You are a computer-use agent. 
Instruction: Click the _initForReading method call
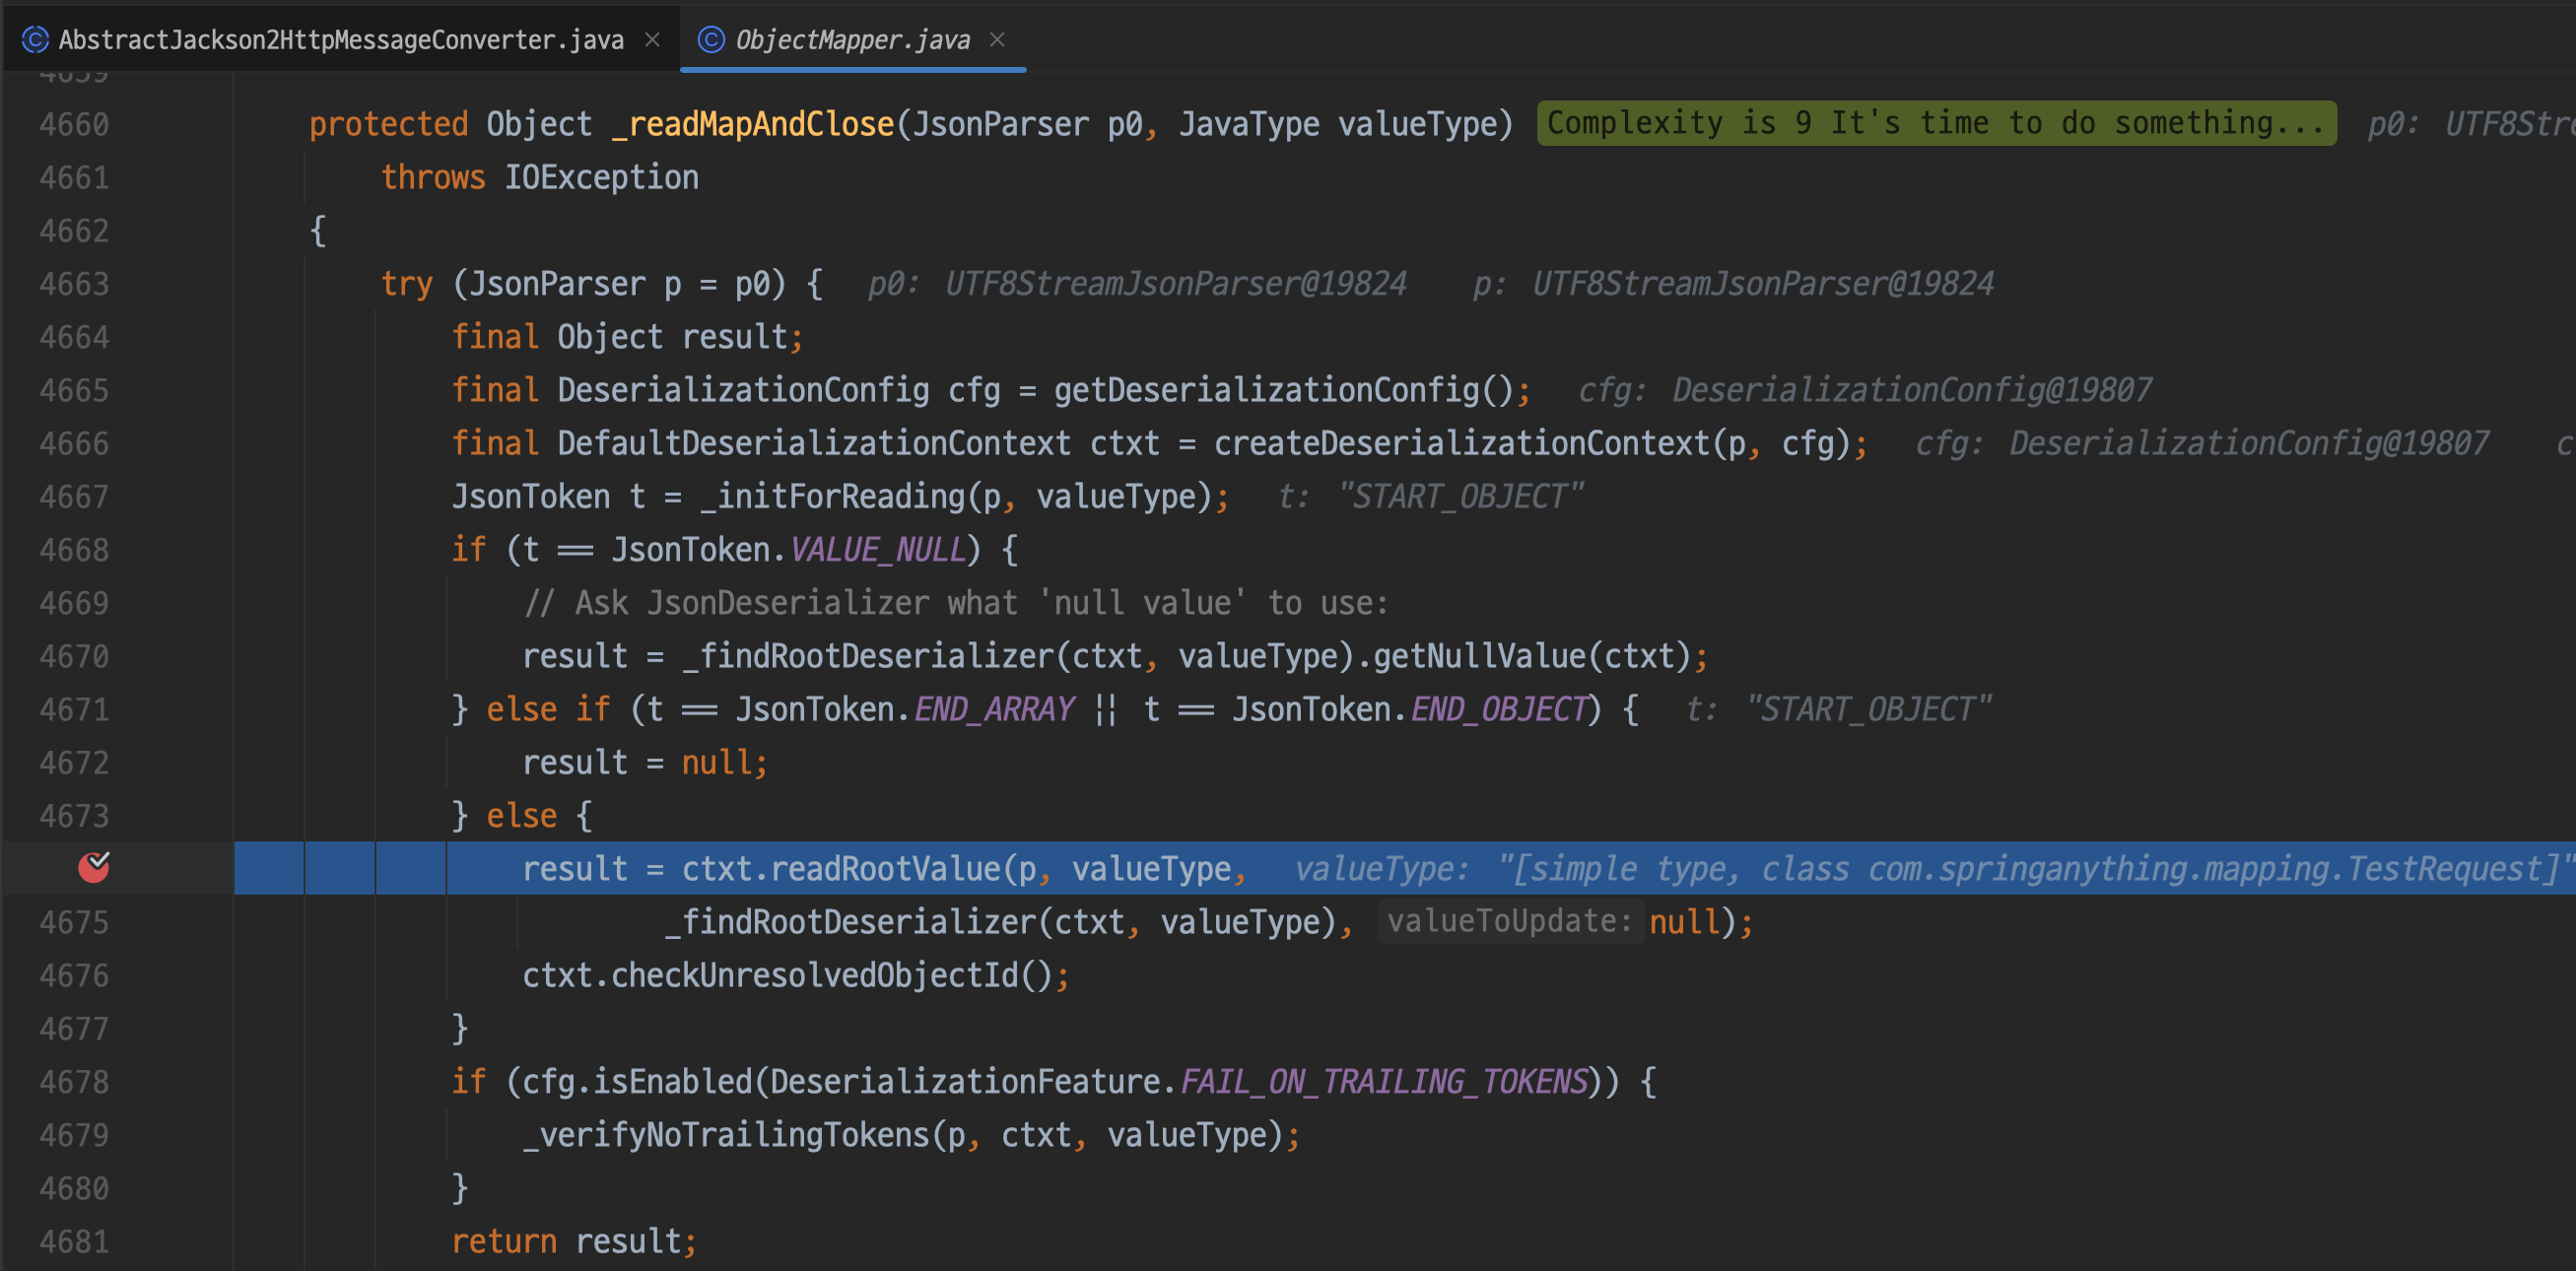[x=832, y=497]
